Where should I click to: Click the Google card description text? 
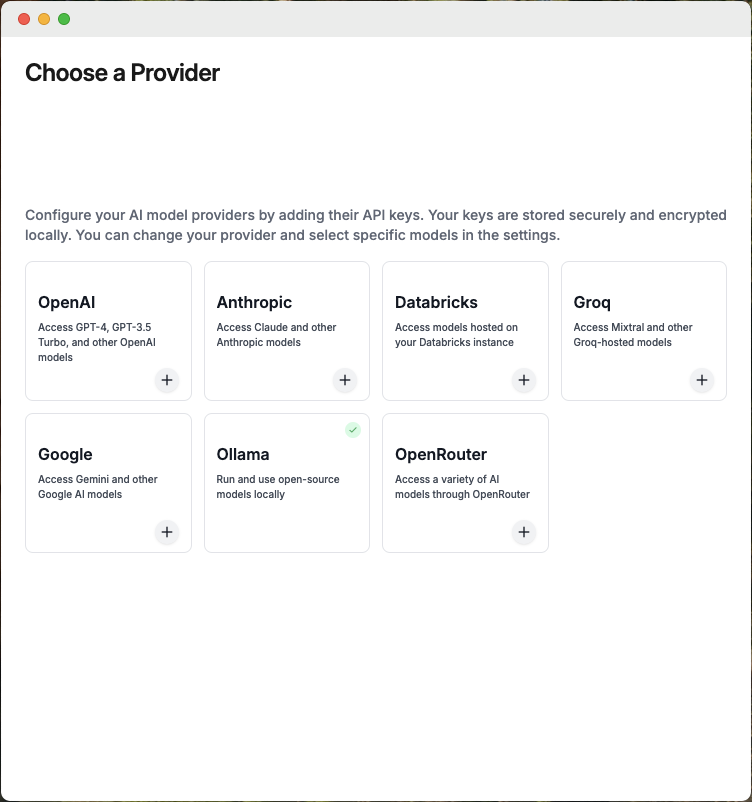pyautogui.click(x=97, y=487)
